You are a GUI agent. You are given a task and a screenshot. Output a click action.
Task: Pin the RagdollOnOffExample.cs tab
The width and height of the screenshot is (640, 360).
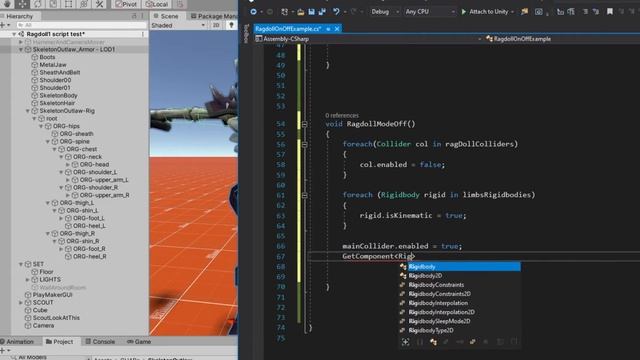click(x=328, y=29)
